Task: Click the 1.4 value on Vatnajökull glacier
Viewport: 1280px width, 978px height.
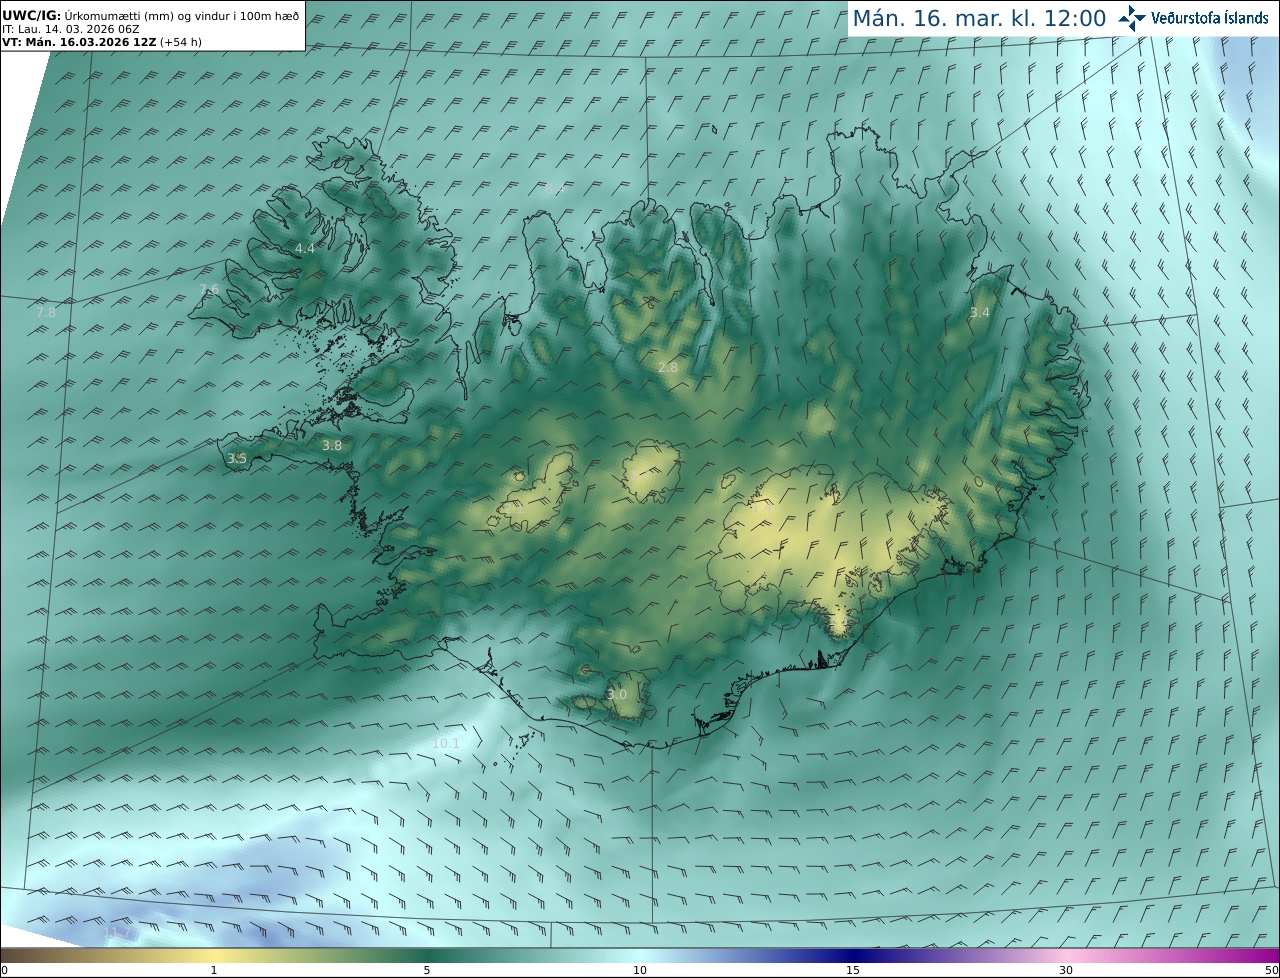Action: [x=763, y=508]
